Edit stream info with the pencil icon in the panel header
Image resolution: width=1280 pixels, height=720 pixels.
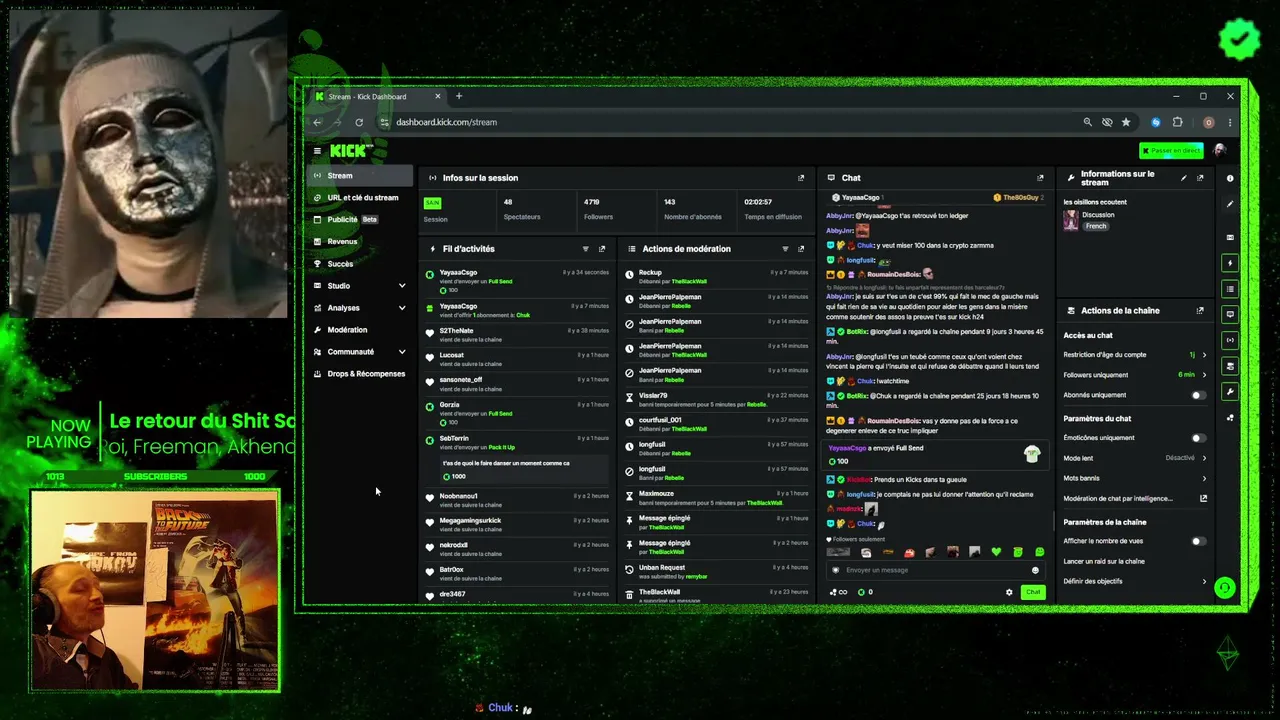pyautogui.click(x=1184, y=178)
